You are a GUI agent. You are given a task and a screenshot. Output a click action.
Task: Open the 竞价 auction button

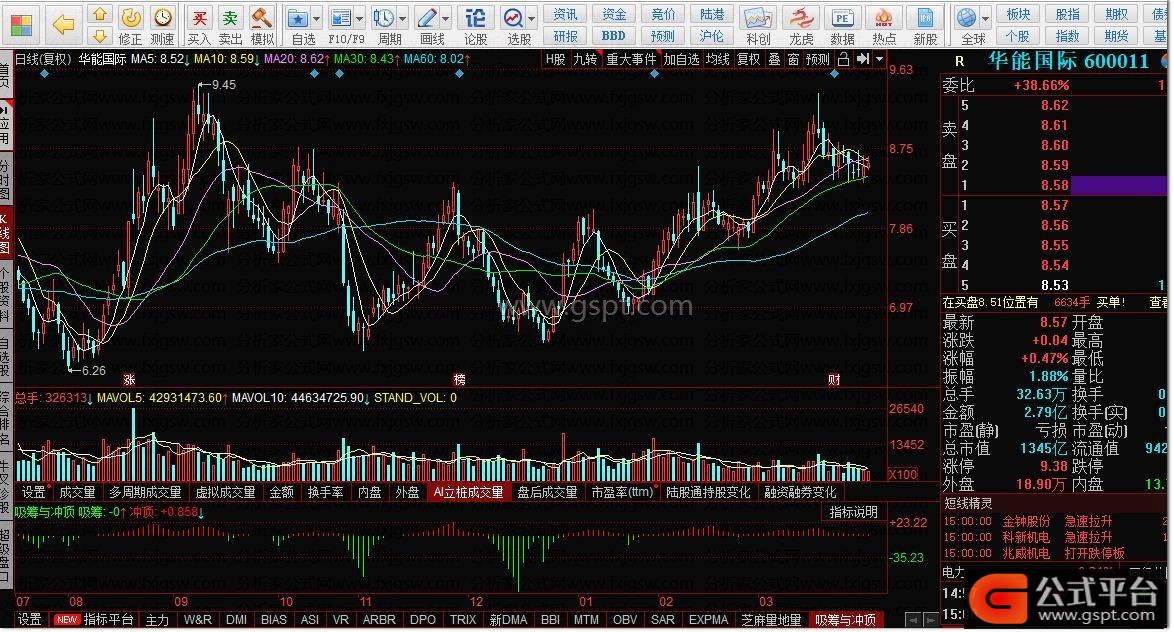(663, 14)
